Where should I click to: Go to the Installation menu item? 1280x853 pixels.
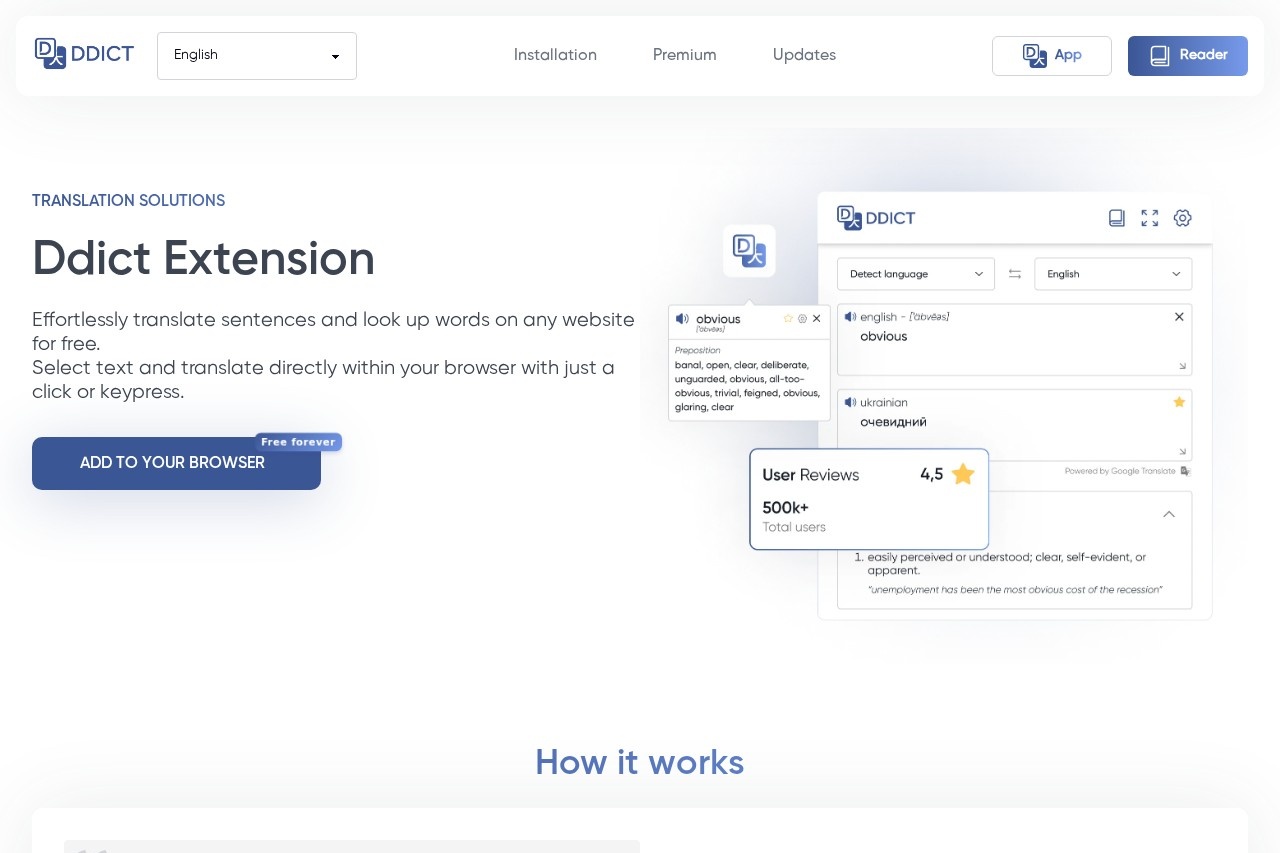[x=555, y=55]
